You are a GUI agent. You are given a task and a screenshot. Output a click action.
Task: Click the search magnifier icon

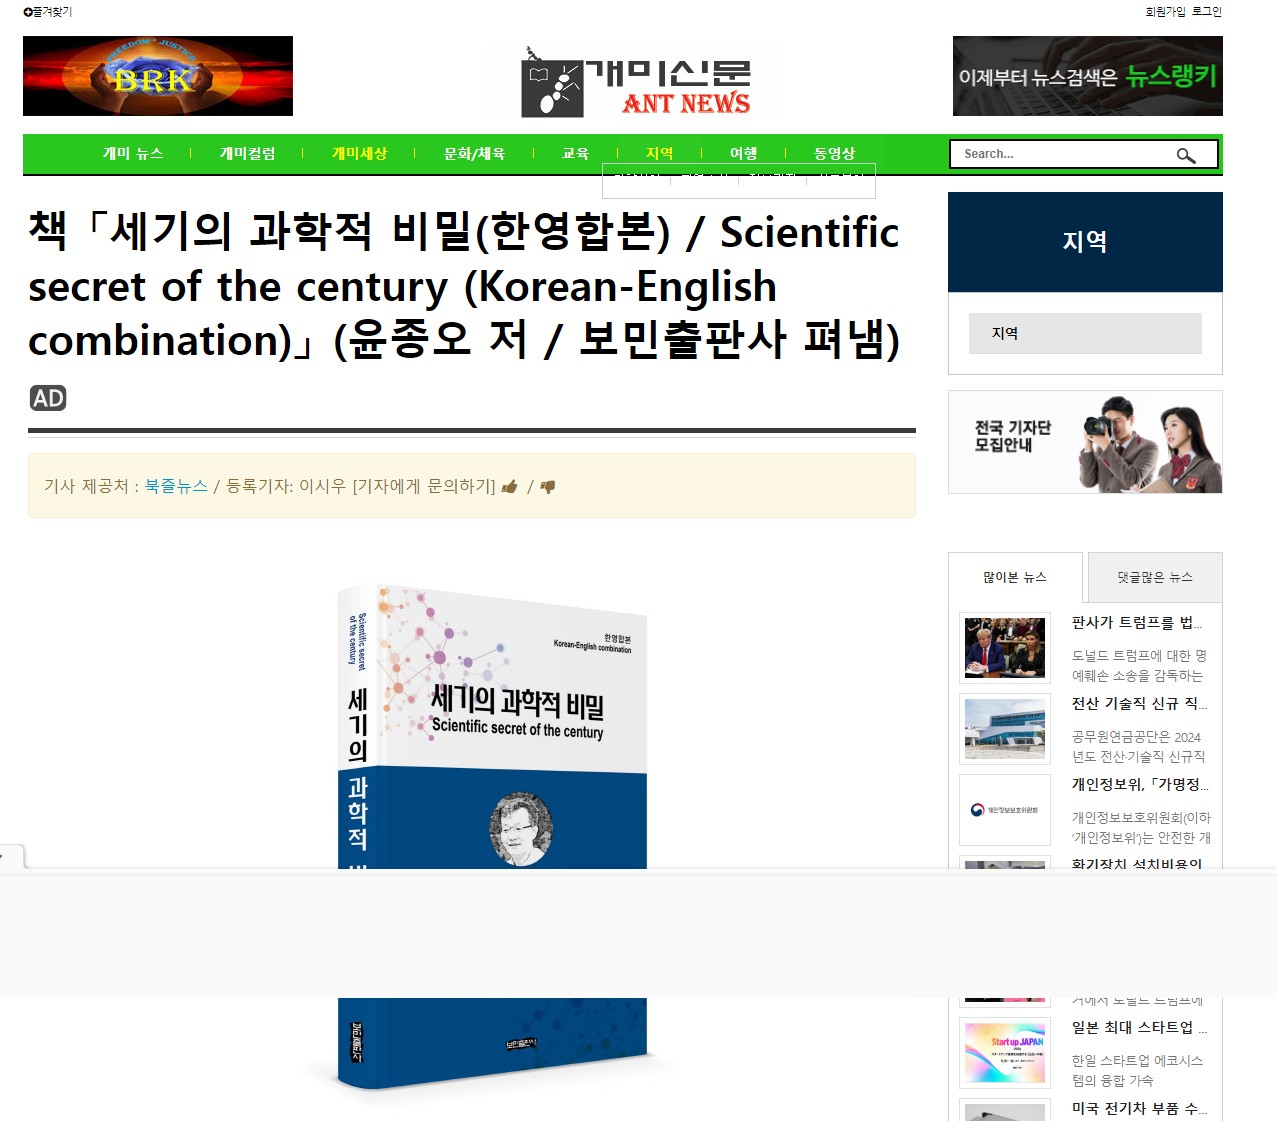[x=1186, y=155]
